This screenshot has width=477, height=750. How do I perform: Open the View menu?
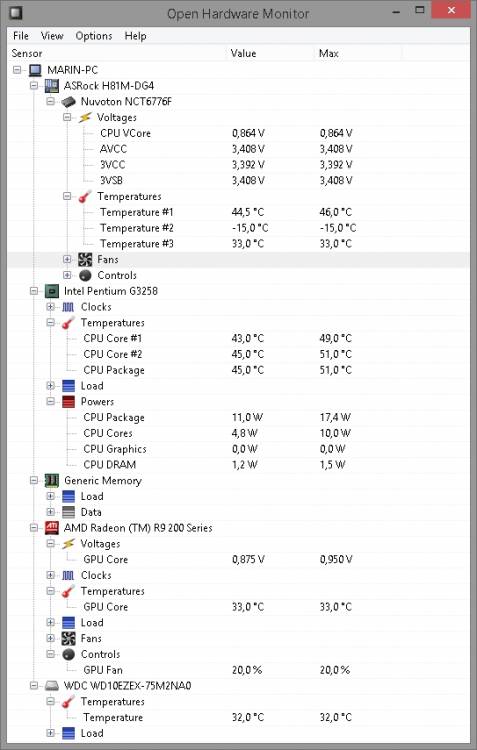tap(52, 36)
